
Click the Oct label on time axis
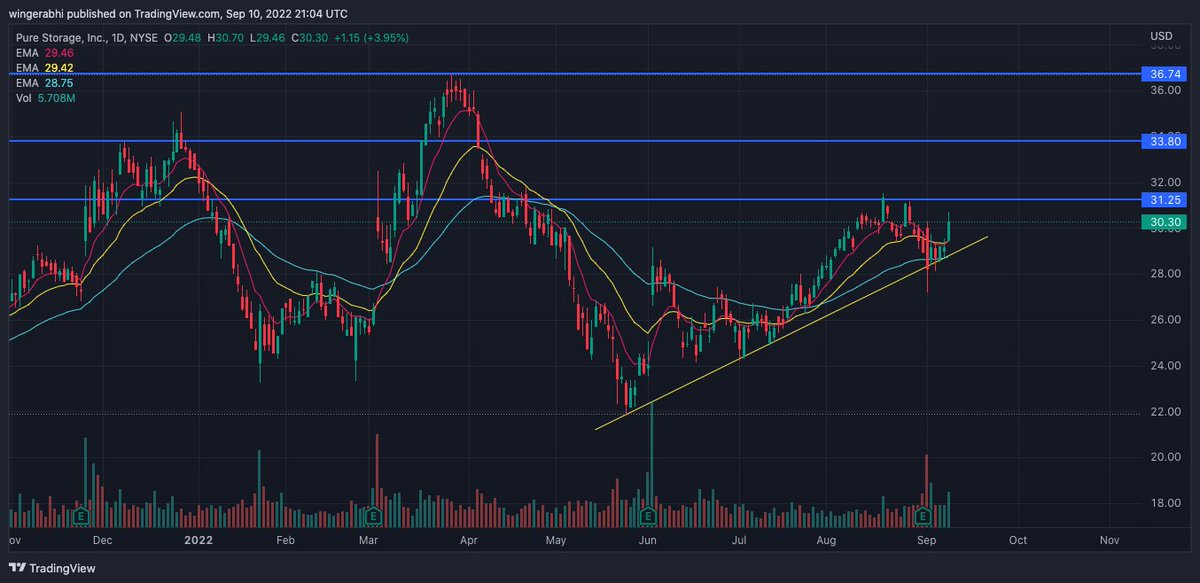coord(1017,539)
